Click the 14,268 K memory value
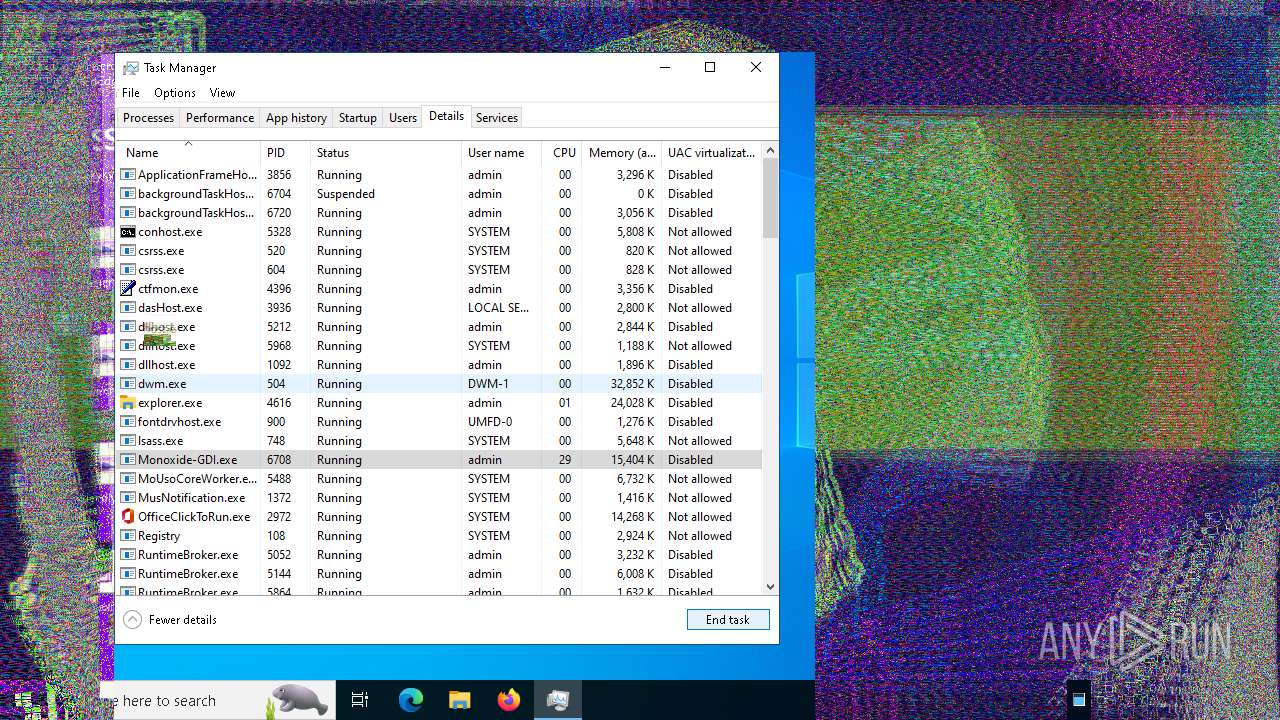Image resolution: width=1280 pixels, height=720 pixels. pos(630,517)
